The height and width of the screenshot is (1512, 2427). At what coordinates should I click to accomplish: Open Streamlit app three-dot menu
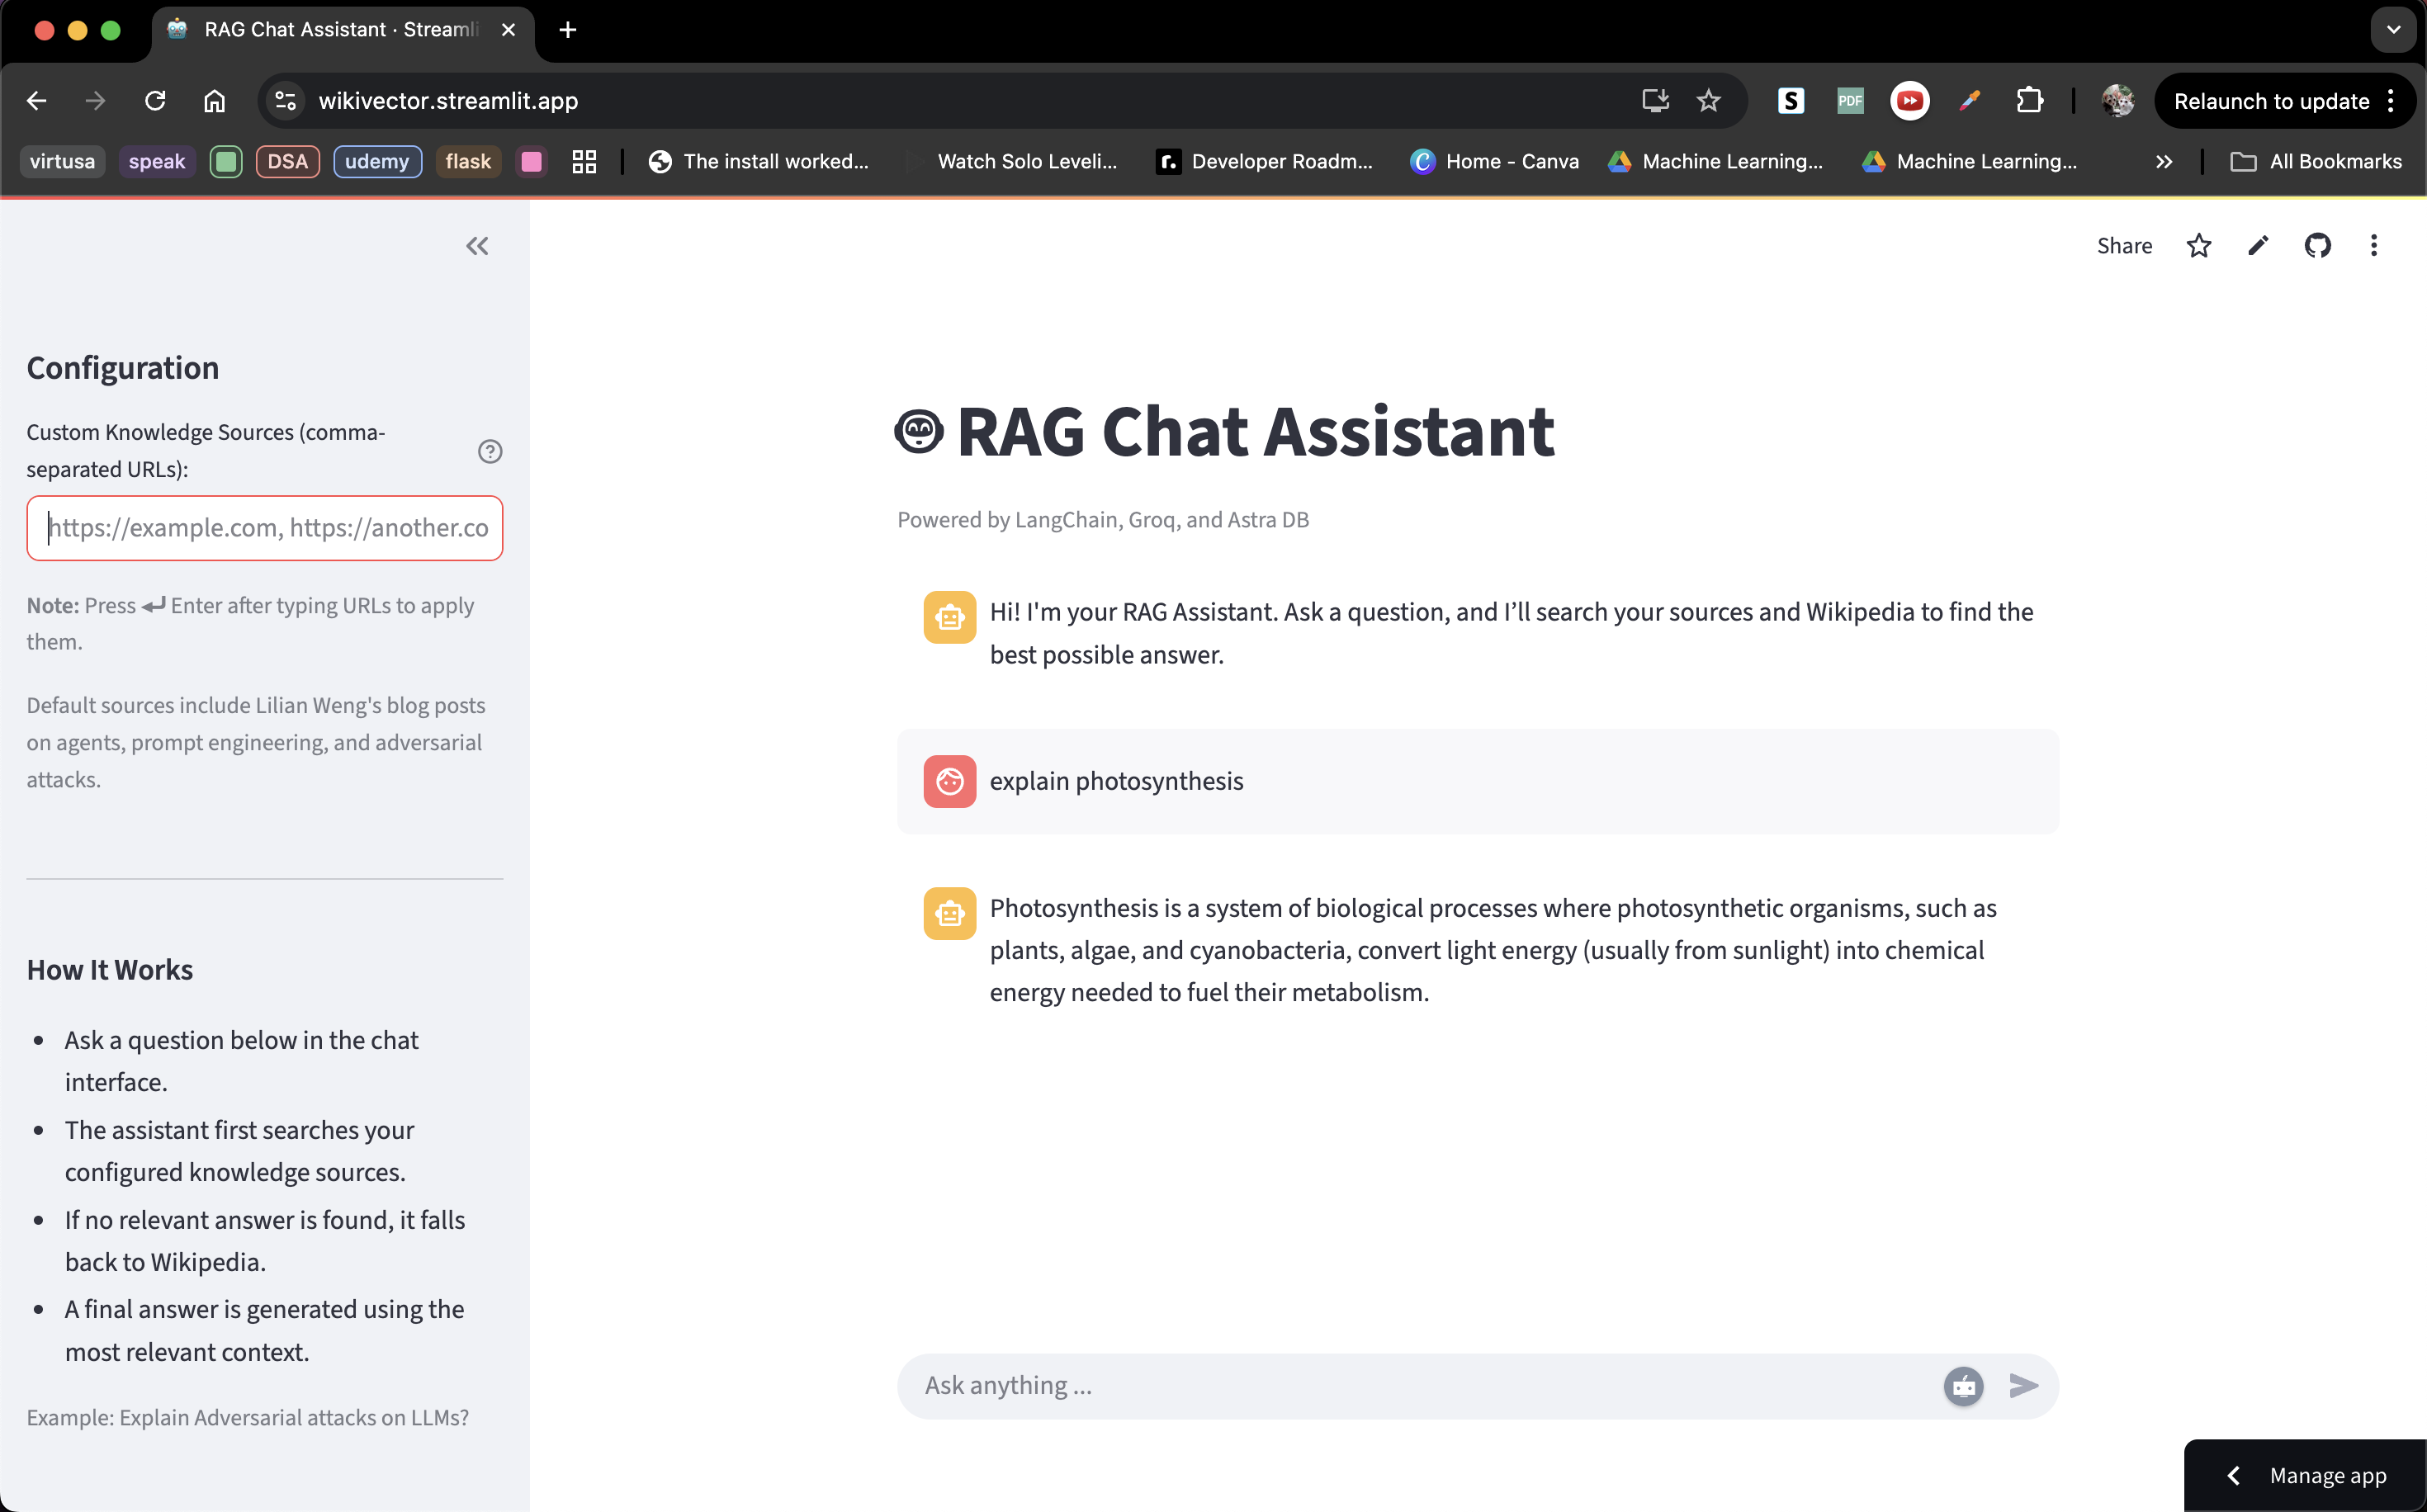(x=2374, y=246)
